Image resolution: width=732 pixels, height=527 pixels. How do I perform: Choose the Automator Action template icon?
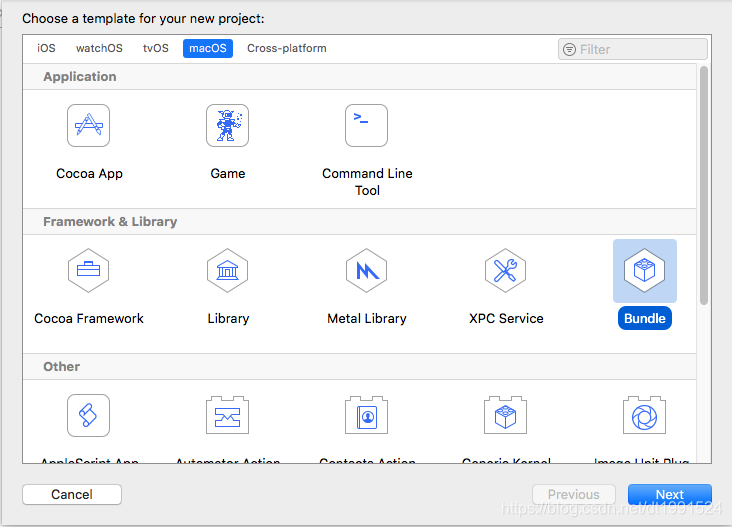tap(227, 415)
